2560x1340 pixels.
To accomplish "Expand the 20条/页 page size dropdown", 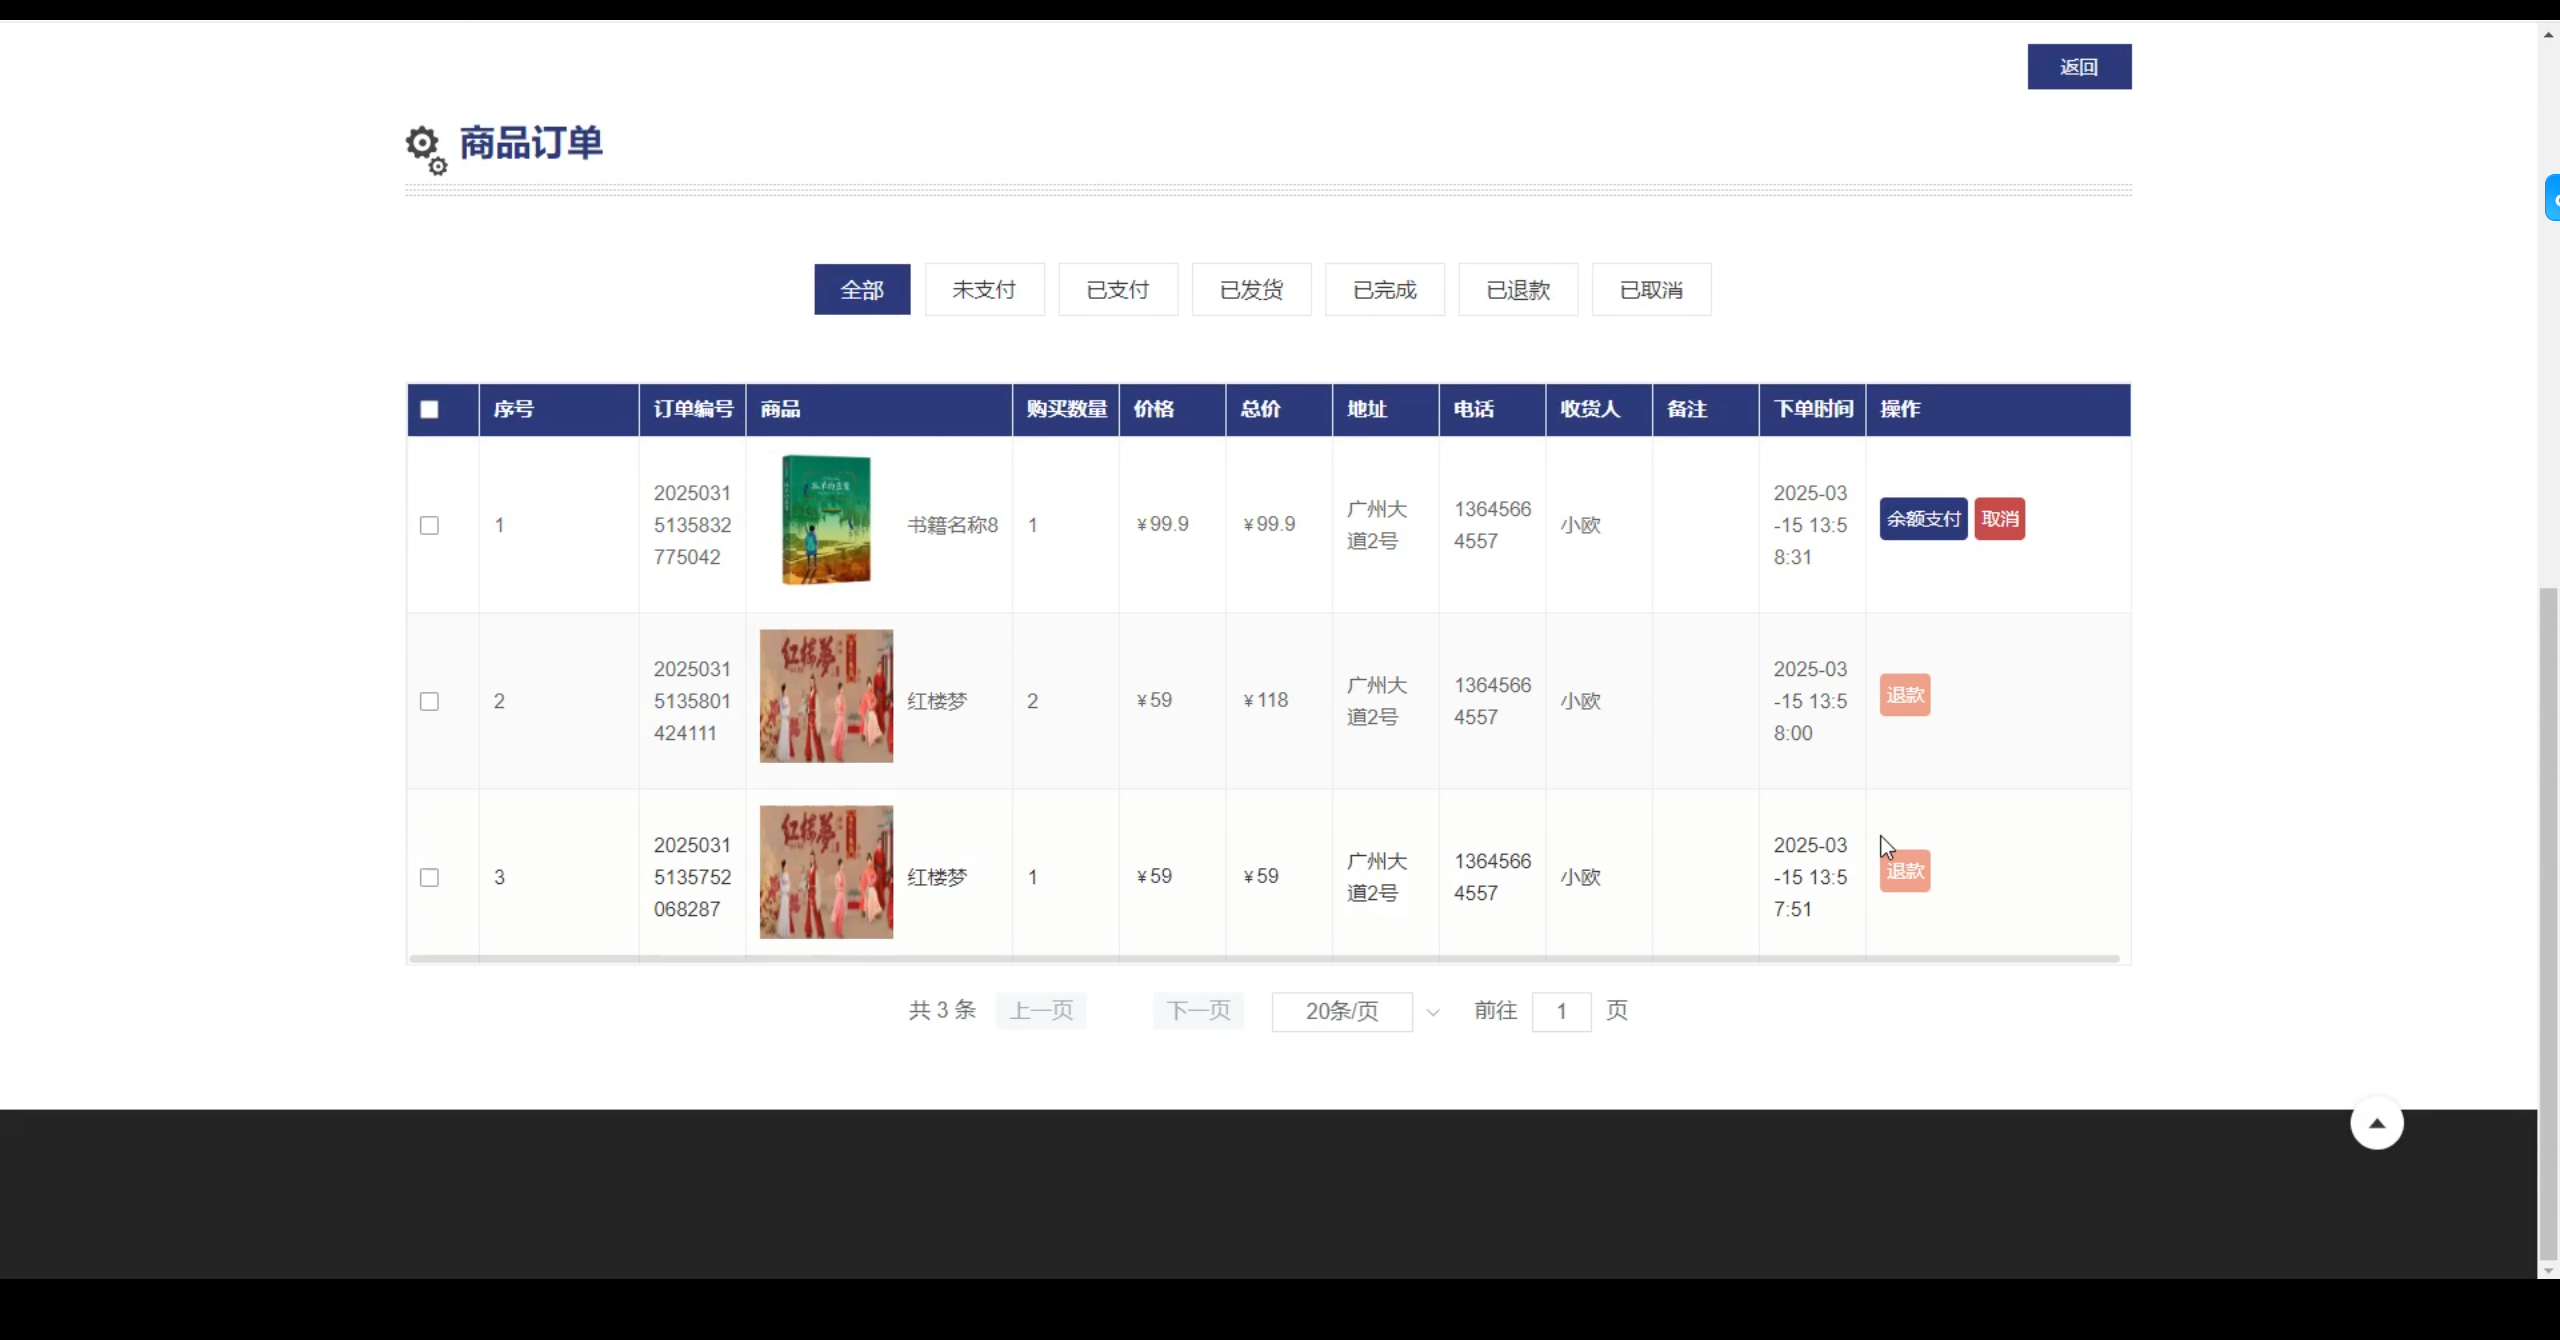I will 1341,1012.
